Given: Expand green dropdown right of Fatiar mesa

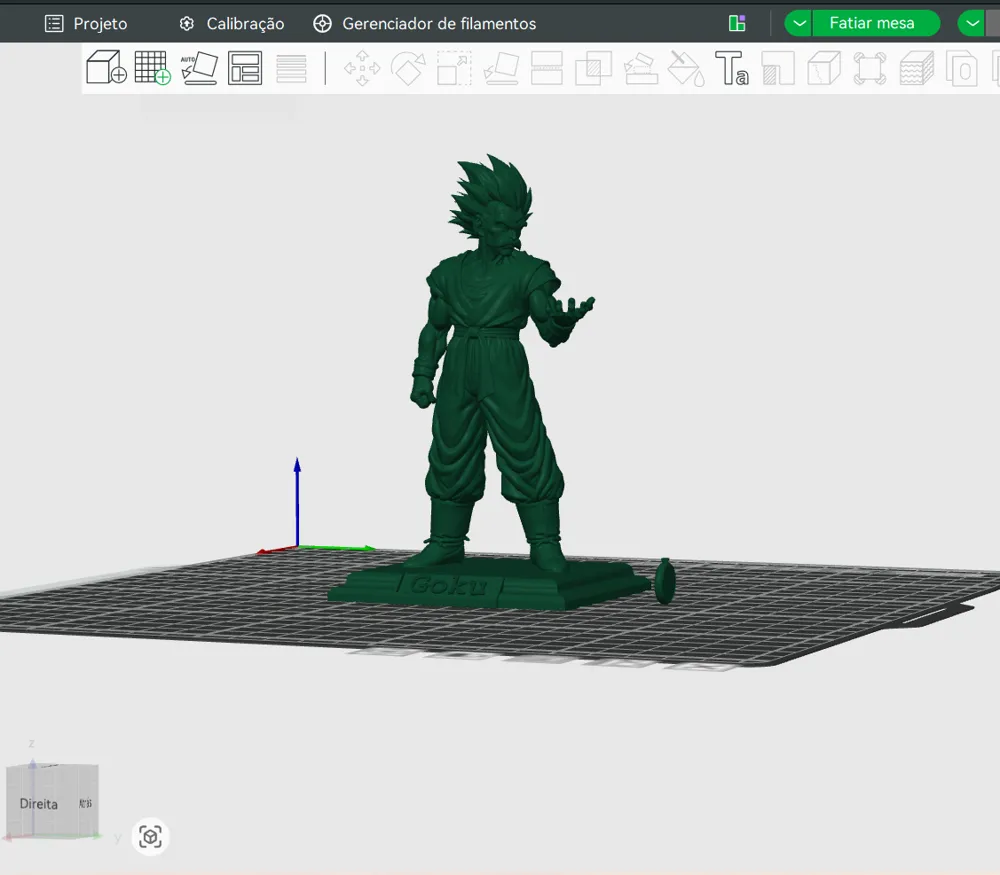Looking at the screenshot, I should pos(972,24).
